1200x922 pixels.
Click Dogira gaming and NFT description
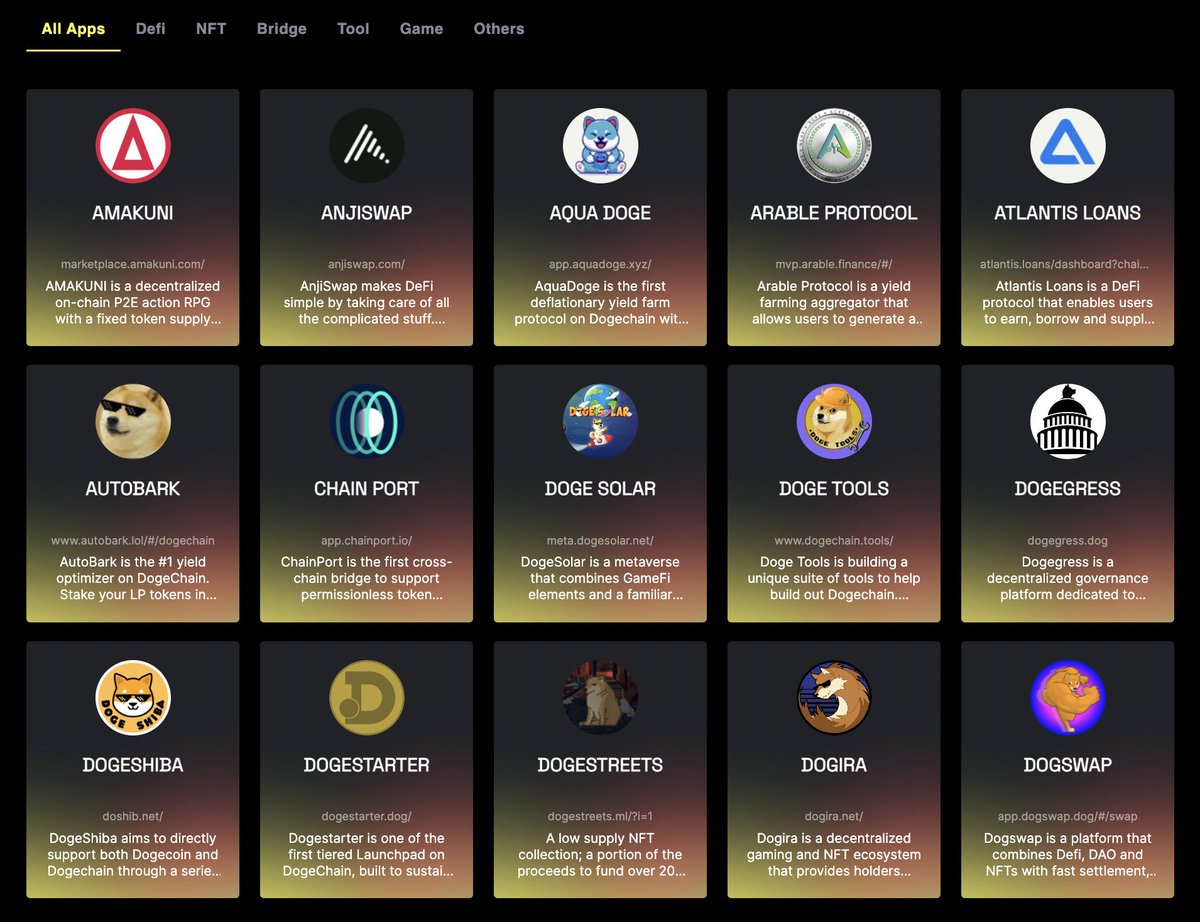pyautogui.click(x=834, y=855)
